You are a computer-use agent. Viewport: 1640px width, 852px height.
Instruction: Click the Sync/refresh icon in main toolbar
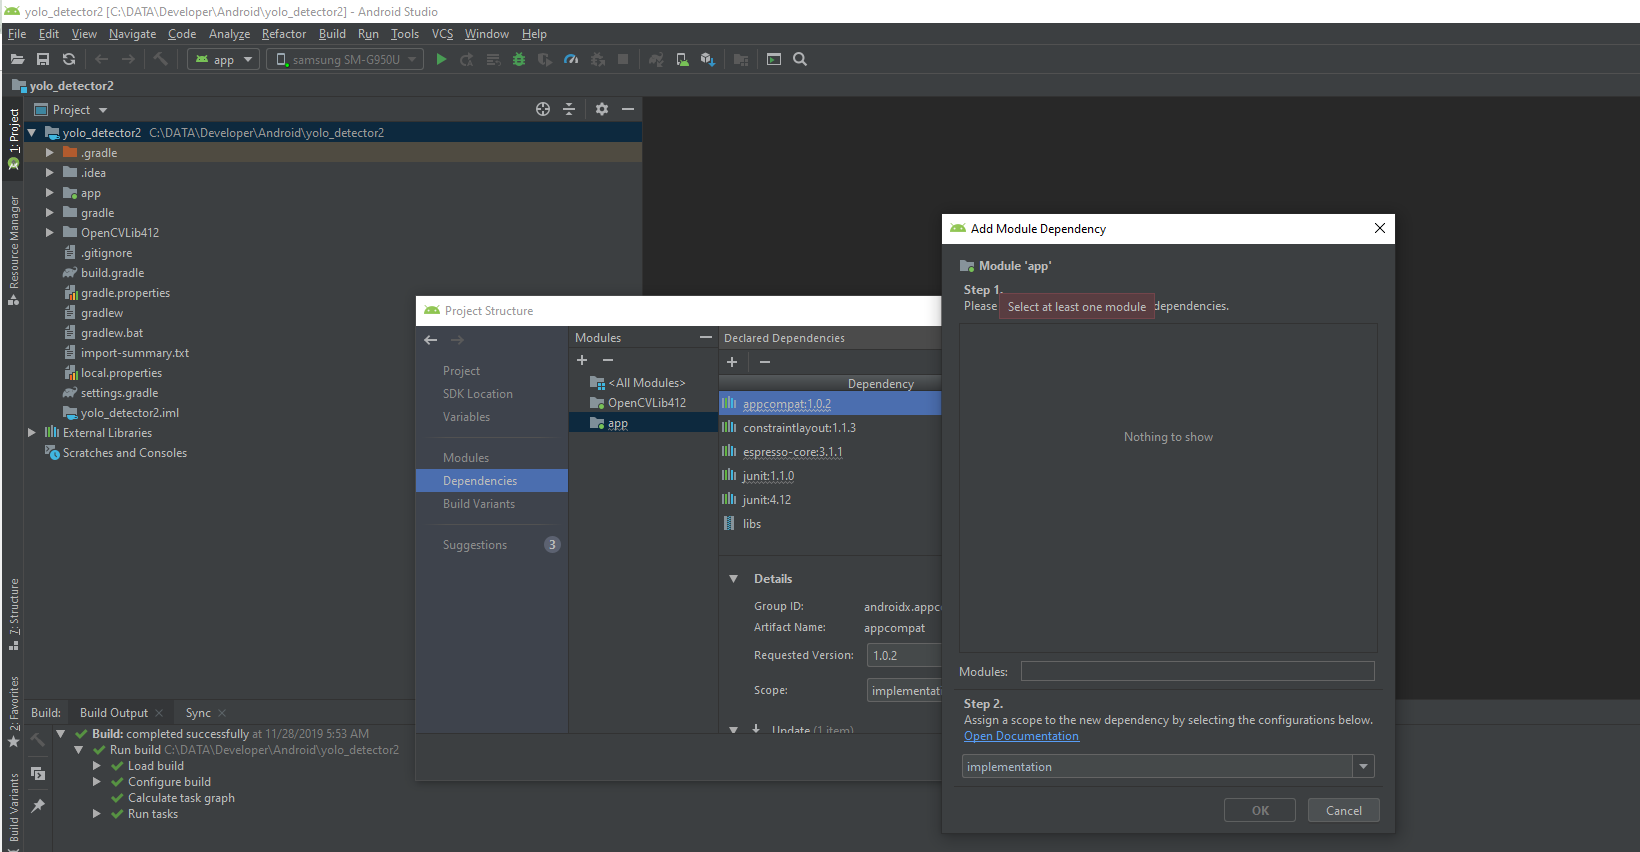point(69,59)
